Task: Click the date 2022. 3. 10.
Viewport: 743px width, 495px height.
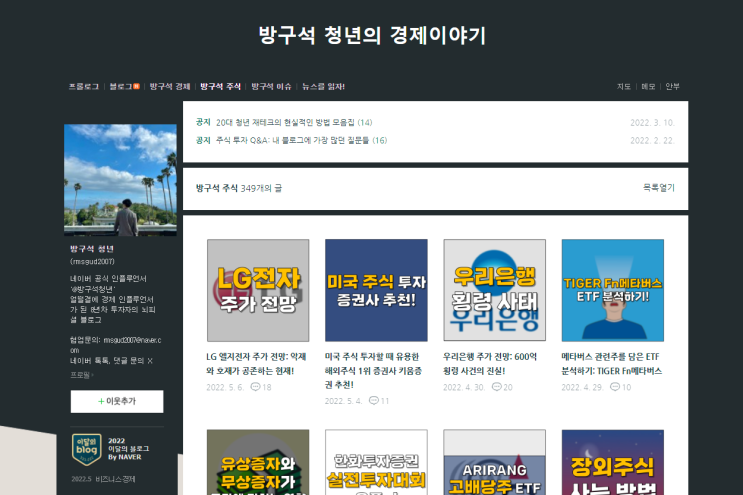Action: (652, 123)
